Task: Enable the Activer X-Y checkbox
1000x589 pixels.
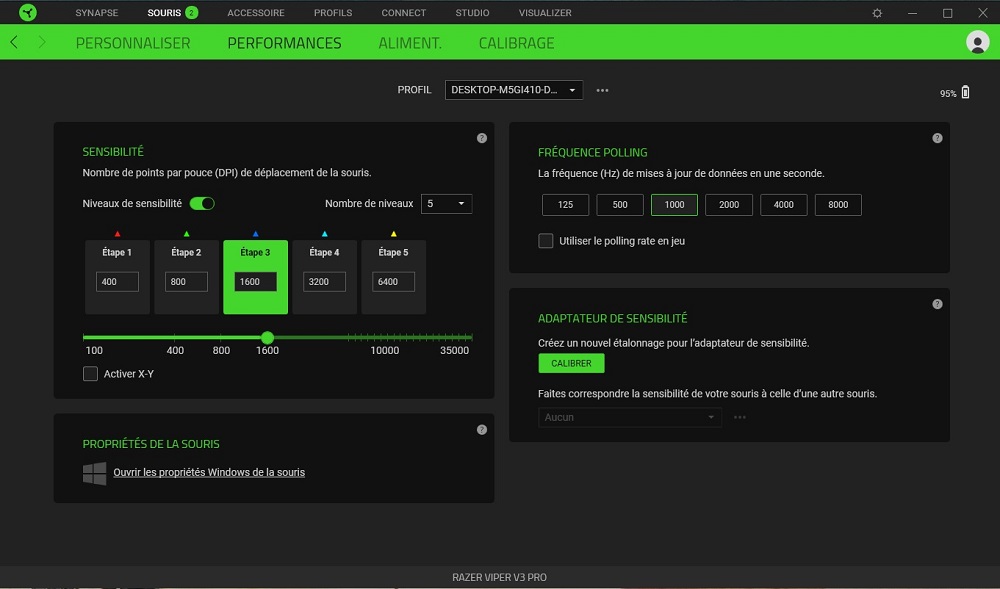Action: click(x=91, y=374)
